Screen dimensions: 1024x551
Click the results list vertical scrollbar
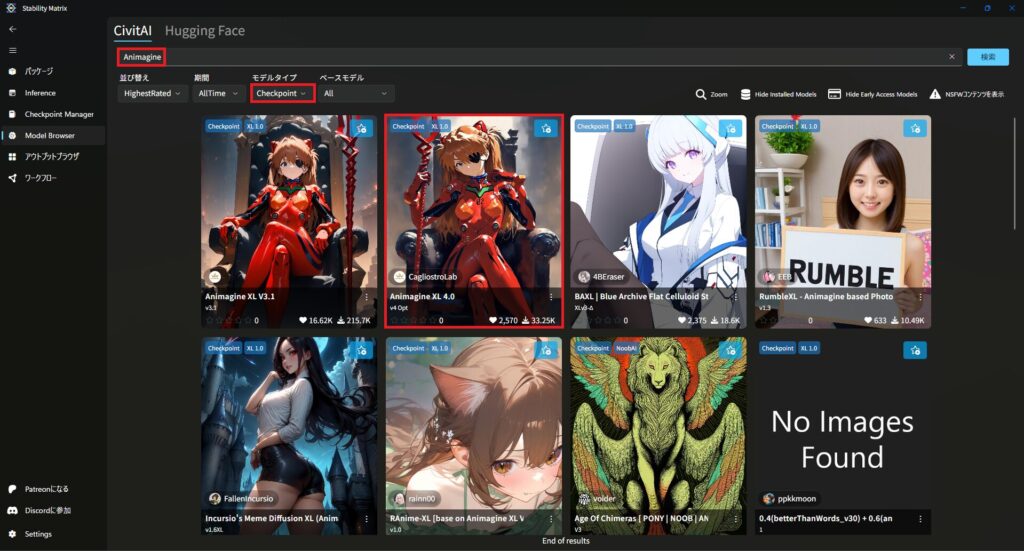pyautogui.click(x=1014, y=173)
